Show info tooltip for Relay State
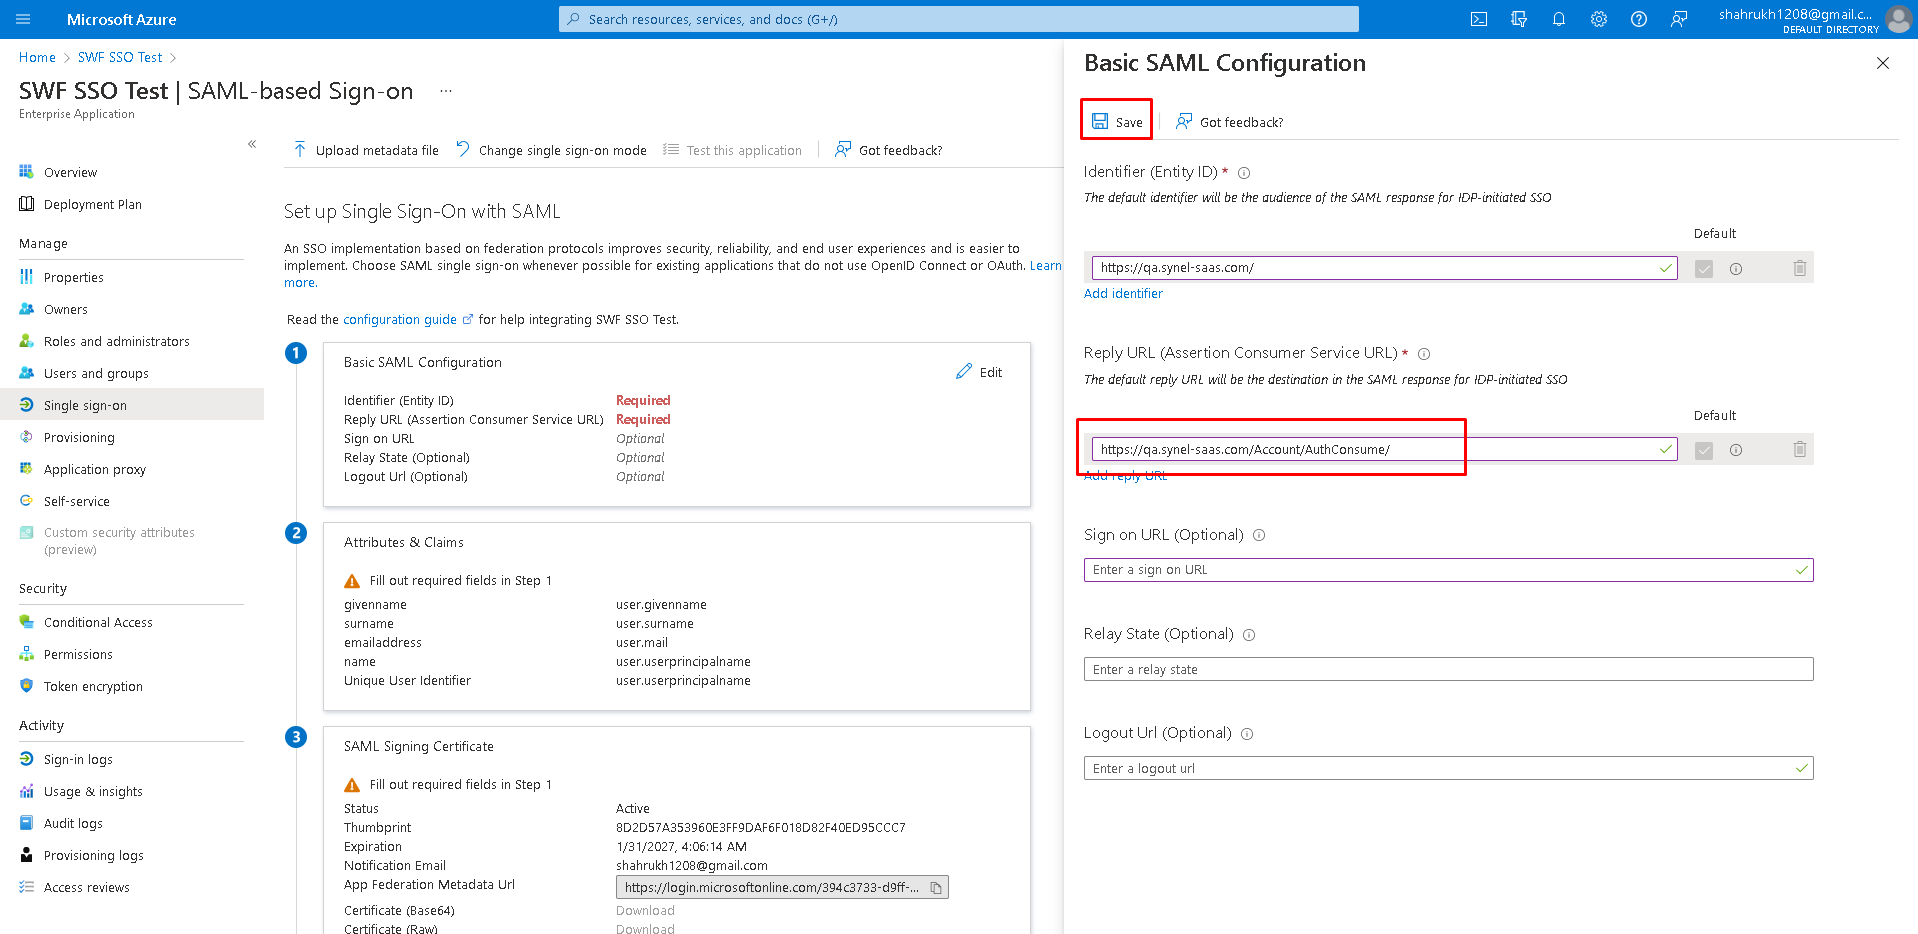 click(x=1249, y=635)
